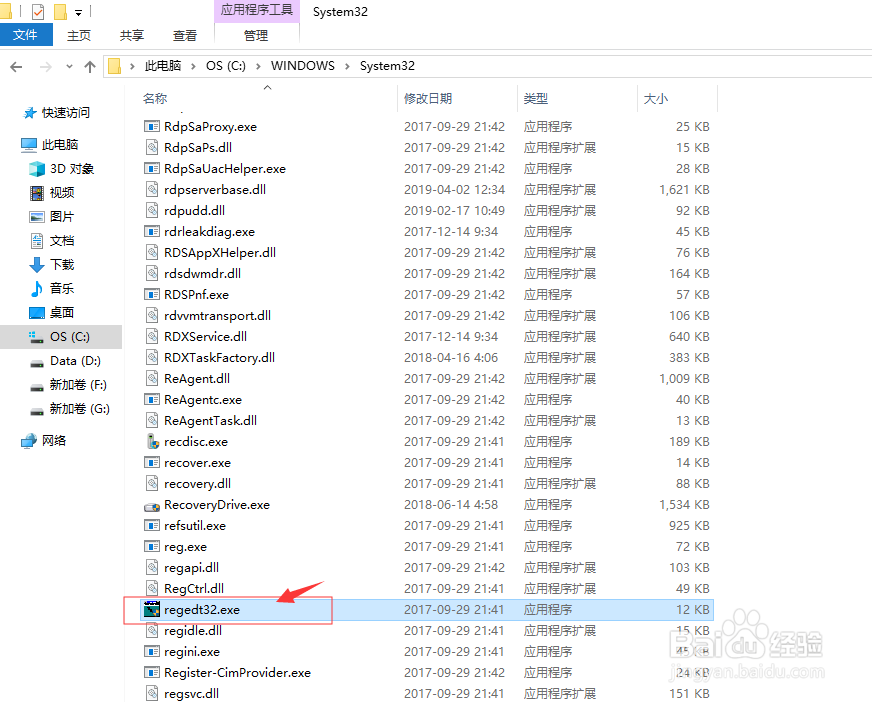Click OS (C:) in the address breadcrumb
872x702 pixels.
tap(226, 66)
